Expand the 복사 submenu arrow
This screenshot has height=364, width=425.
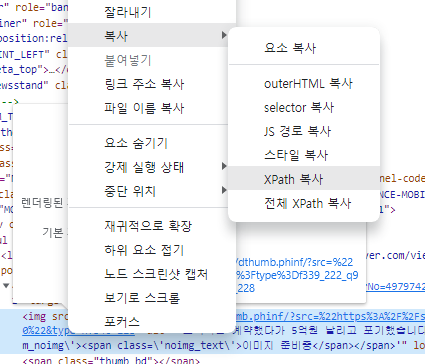(x=224, y=35)
